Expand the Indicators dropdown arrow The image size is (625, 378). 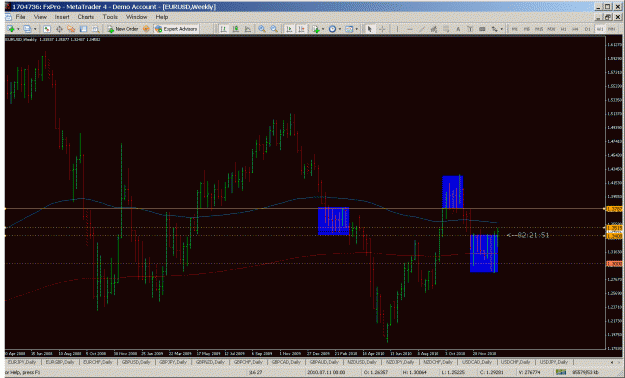[x=323, y=29]
